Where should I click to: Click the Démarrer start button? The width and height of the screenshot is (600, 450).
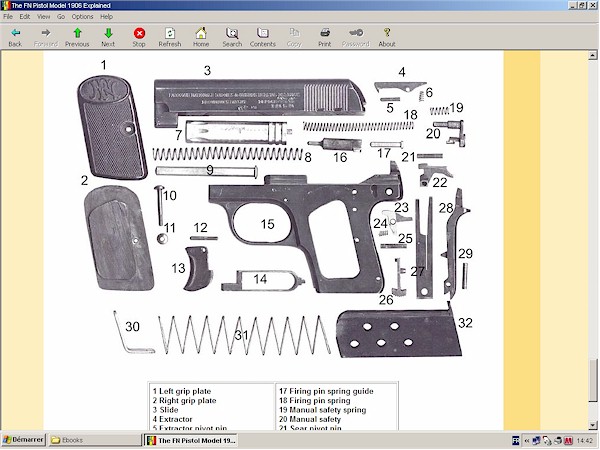pyautogui.click(x=23, y=440)
